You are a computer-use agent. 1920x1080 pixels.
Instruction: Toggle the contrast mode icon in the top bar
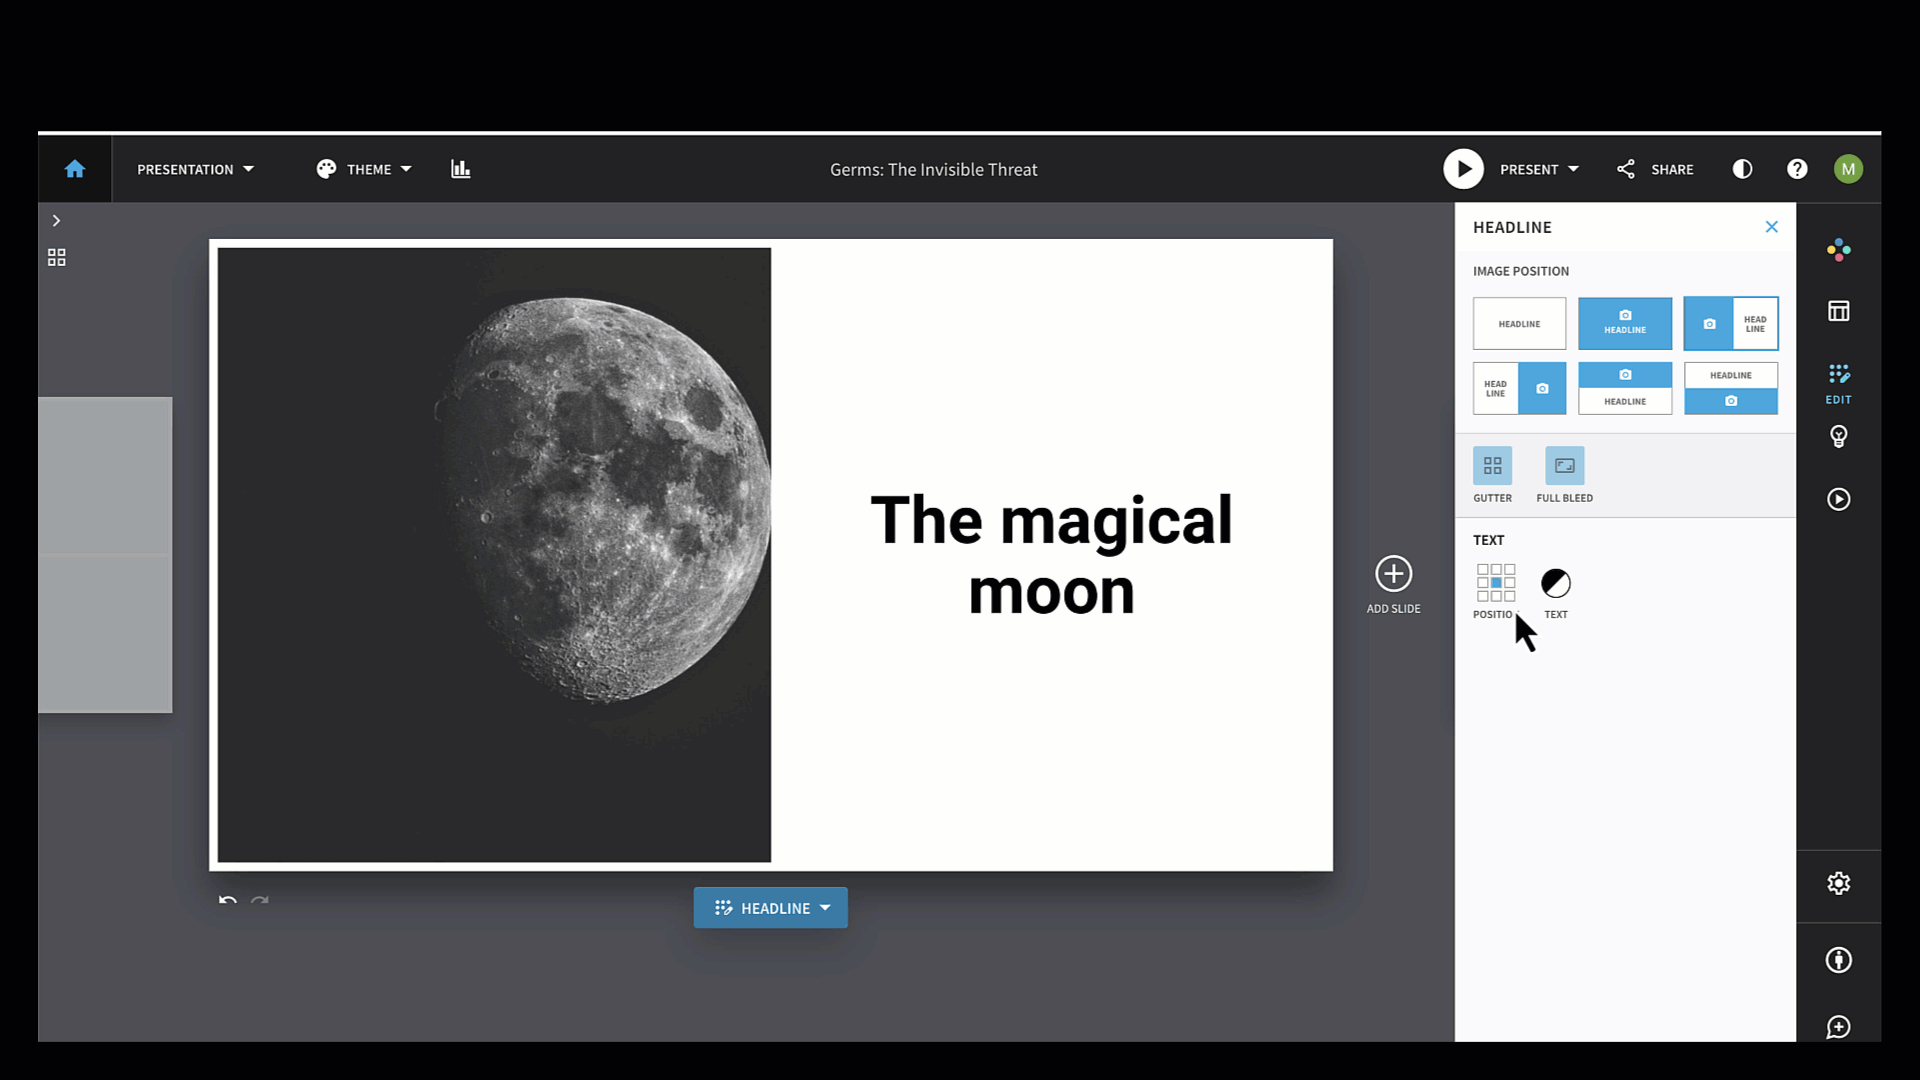point(1742,169)
